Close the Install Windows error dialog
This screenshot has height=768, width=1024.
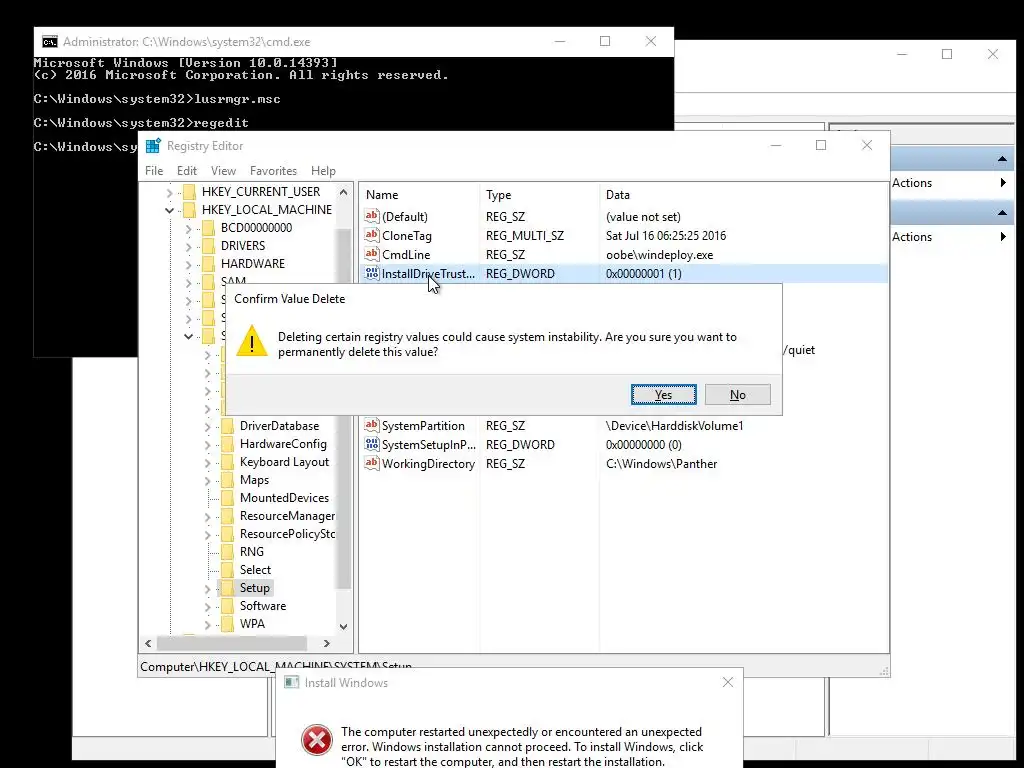click(728, 682)
